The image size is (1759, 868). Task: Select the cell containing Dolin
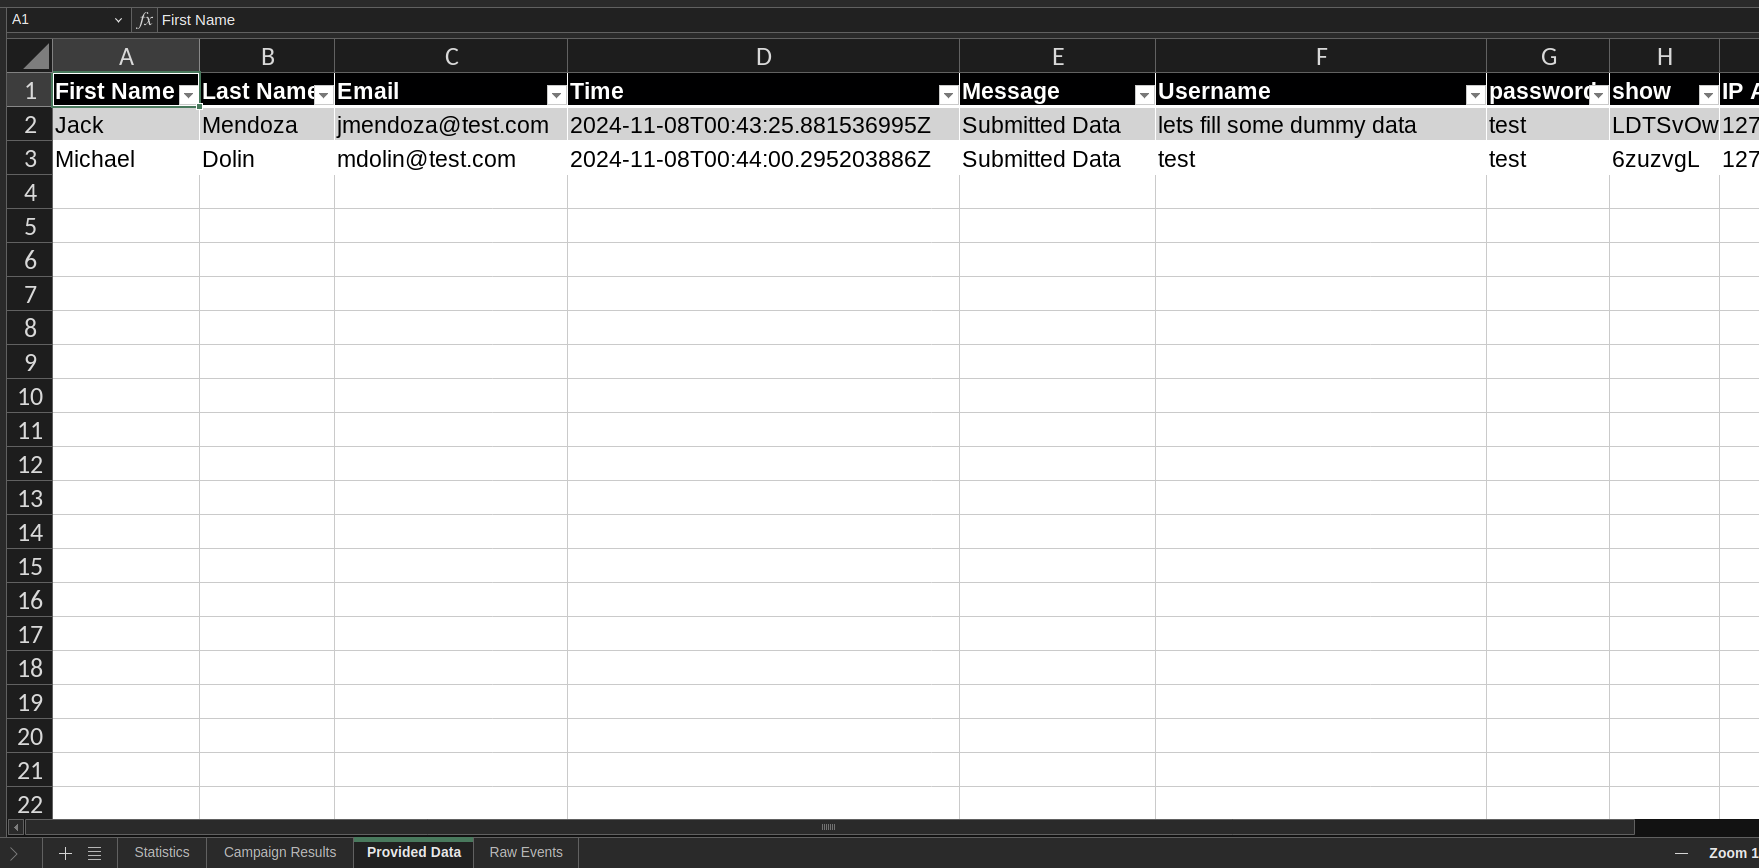267,159
